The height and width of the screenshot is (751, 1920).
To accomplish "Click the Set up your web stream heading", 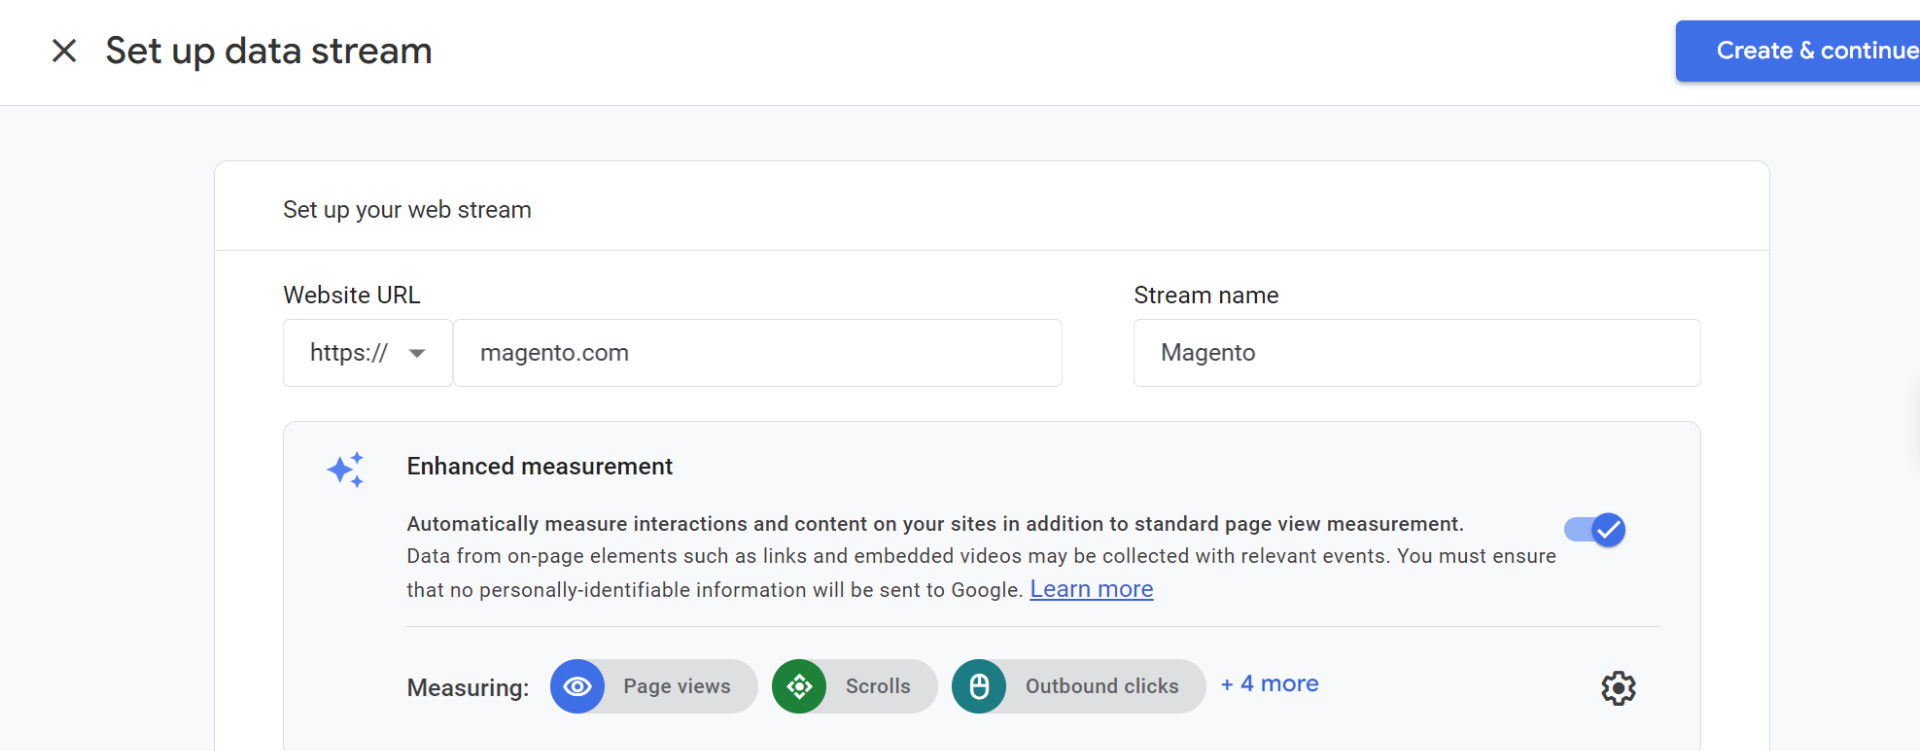I will (407, 210).
